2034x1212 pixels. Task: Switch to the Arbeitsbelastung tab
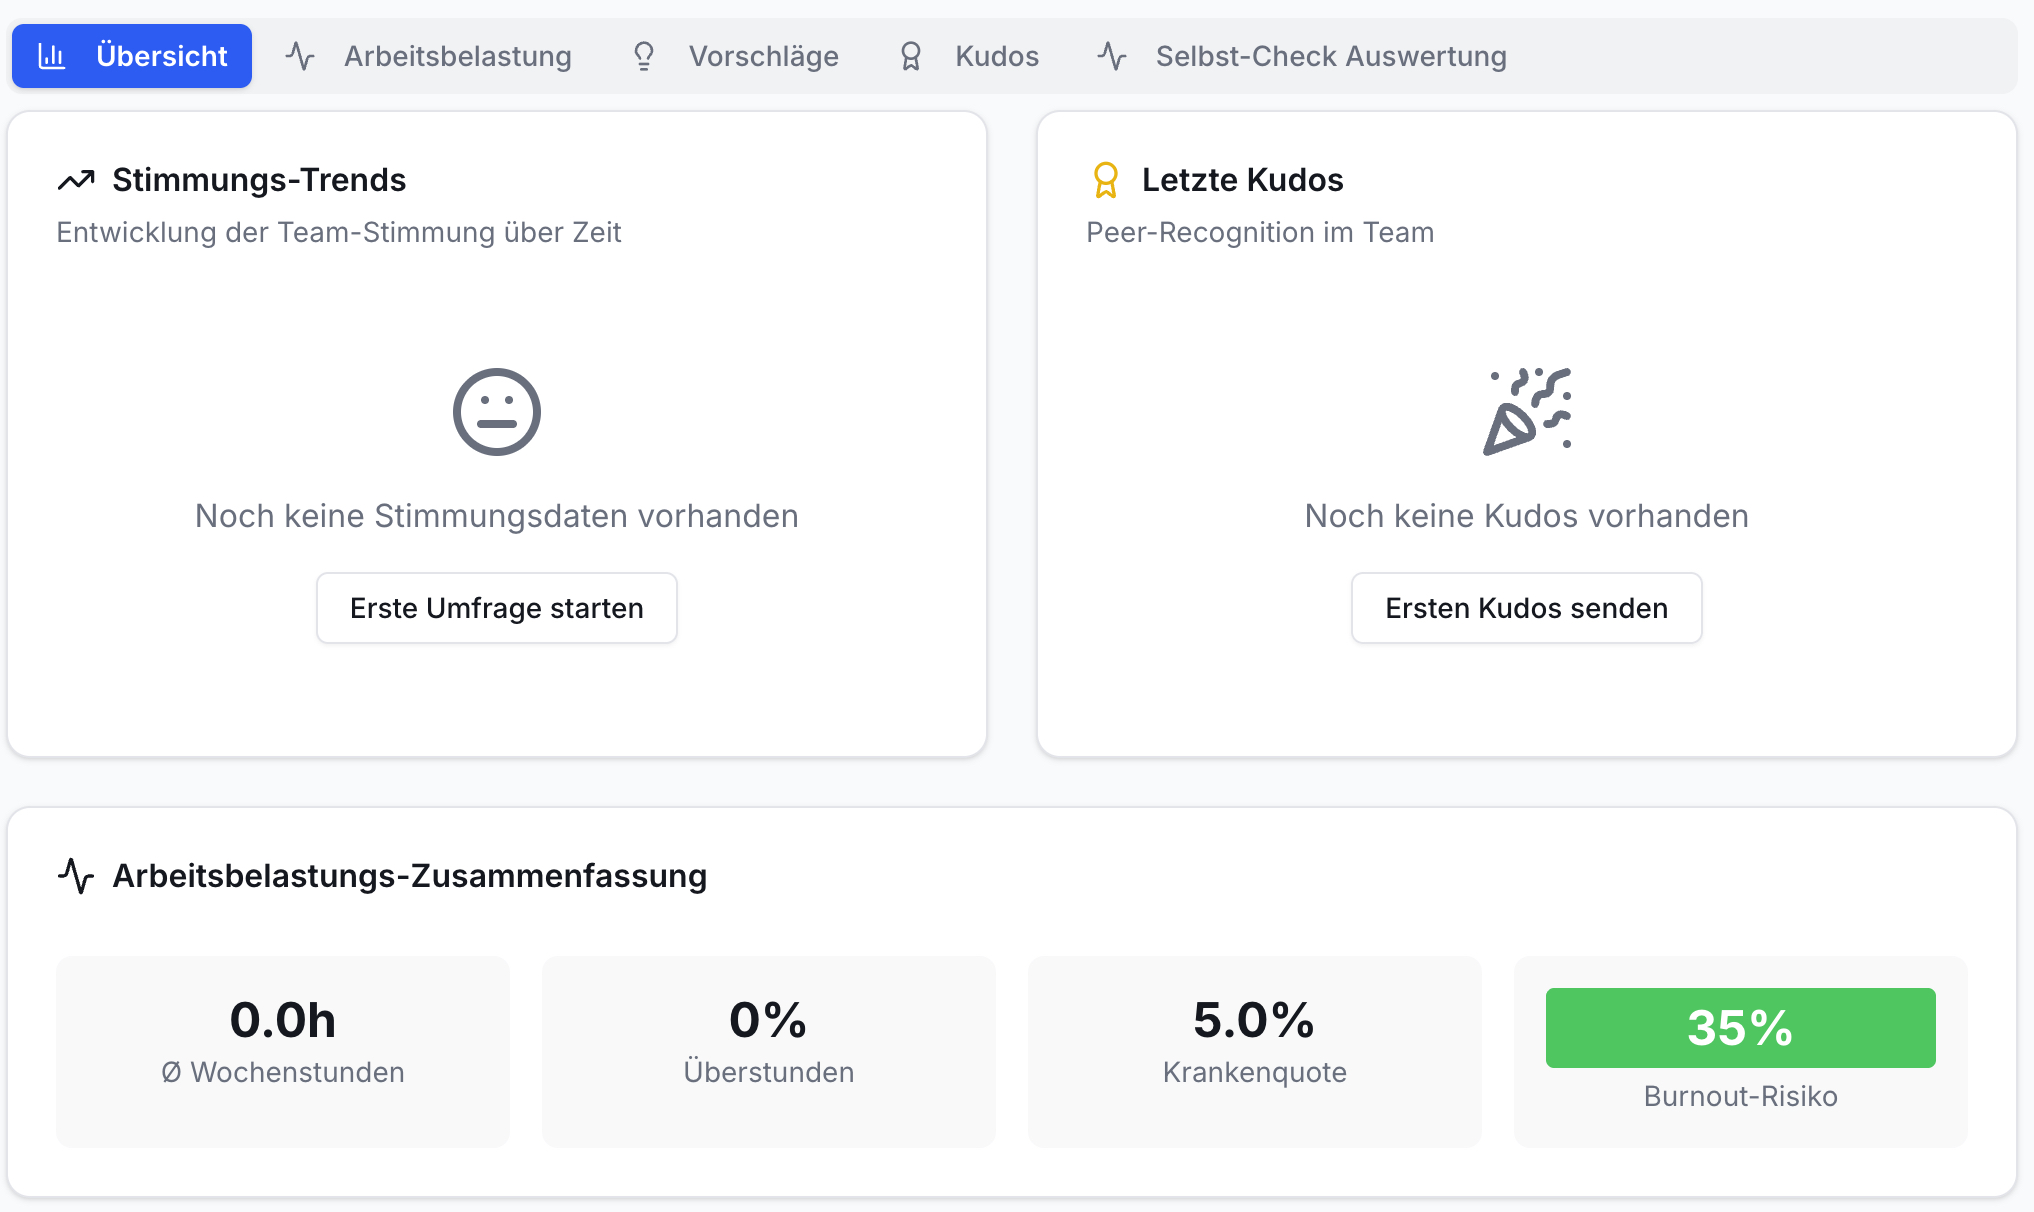tap(428, 56)
